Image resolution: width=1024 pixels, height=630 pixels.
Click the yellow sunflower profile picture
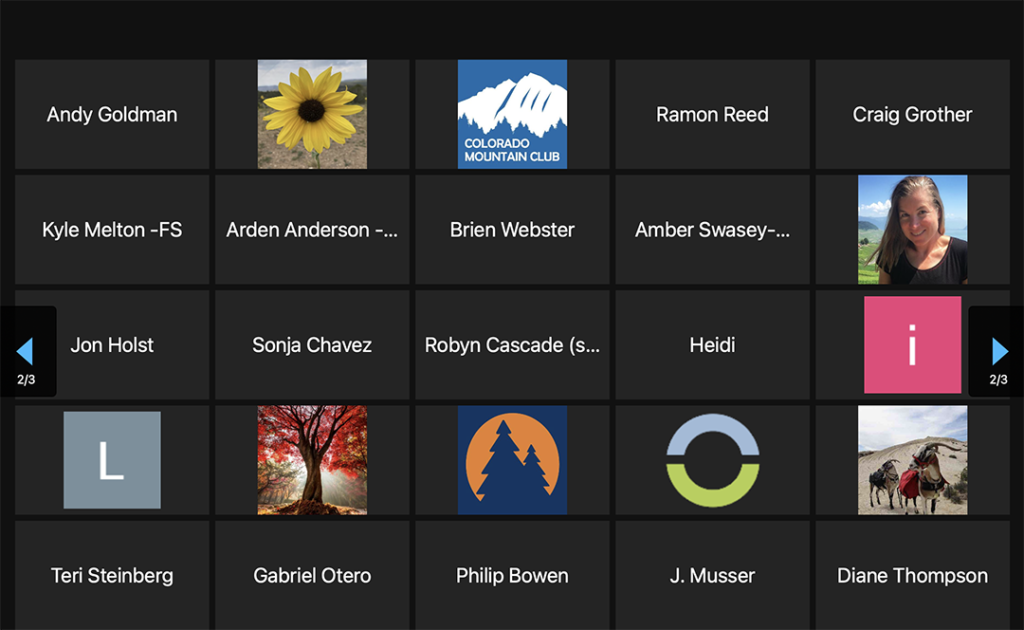pyautogui.click(x=312, y=114)
